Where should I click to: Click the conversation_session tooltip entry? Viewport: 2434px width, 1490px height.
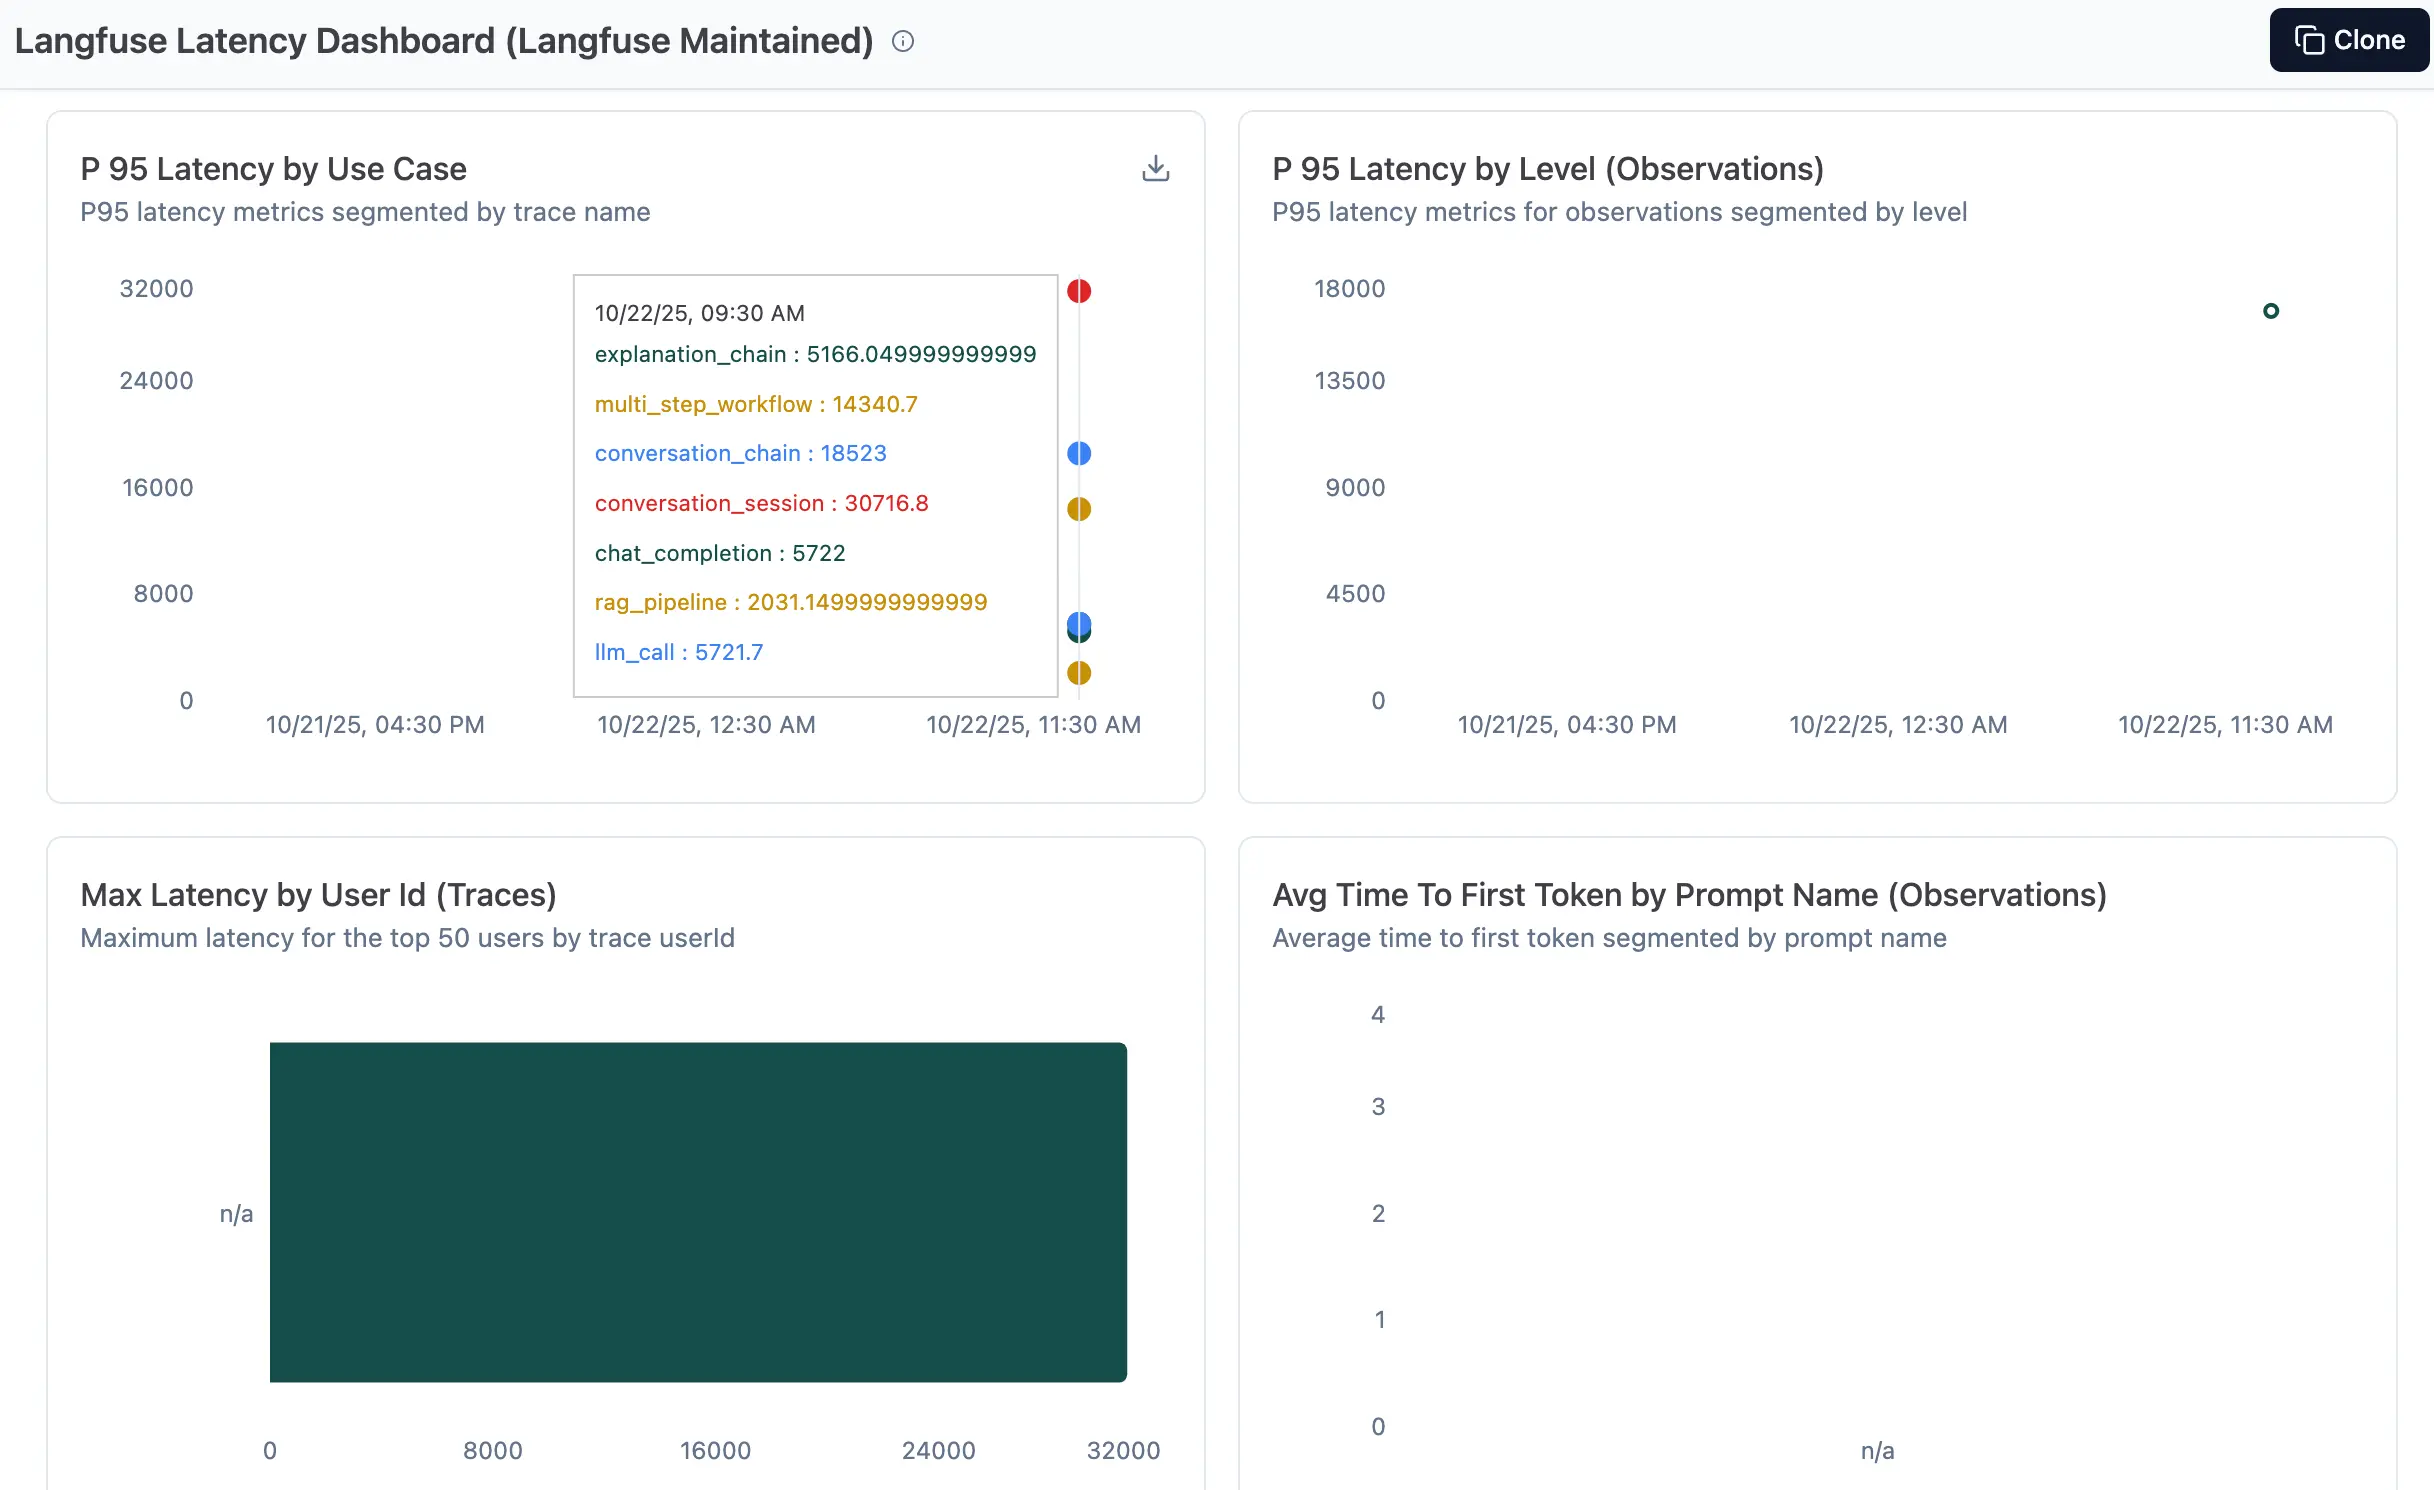click(761, 503)
